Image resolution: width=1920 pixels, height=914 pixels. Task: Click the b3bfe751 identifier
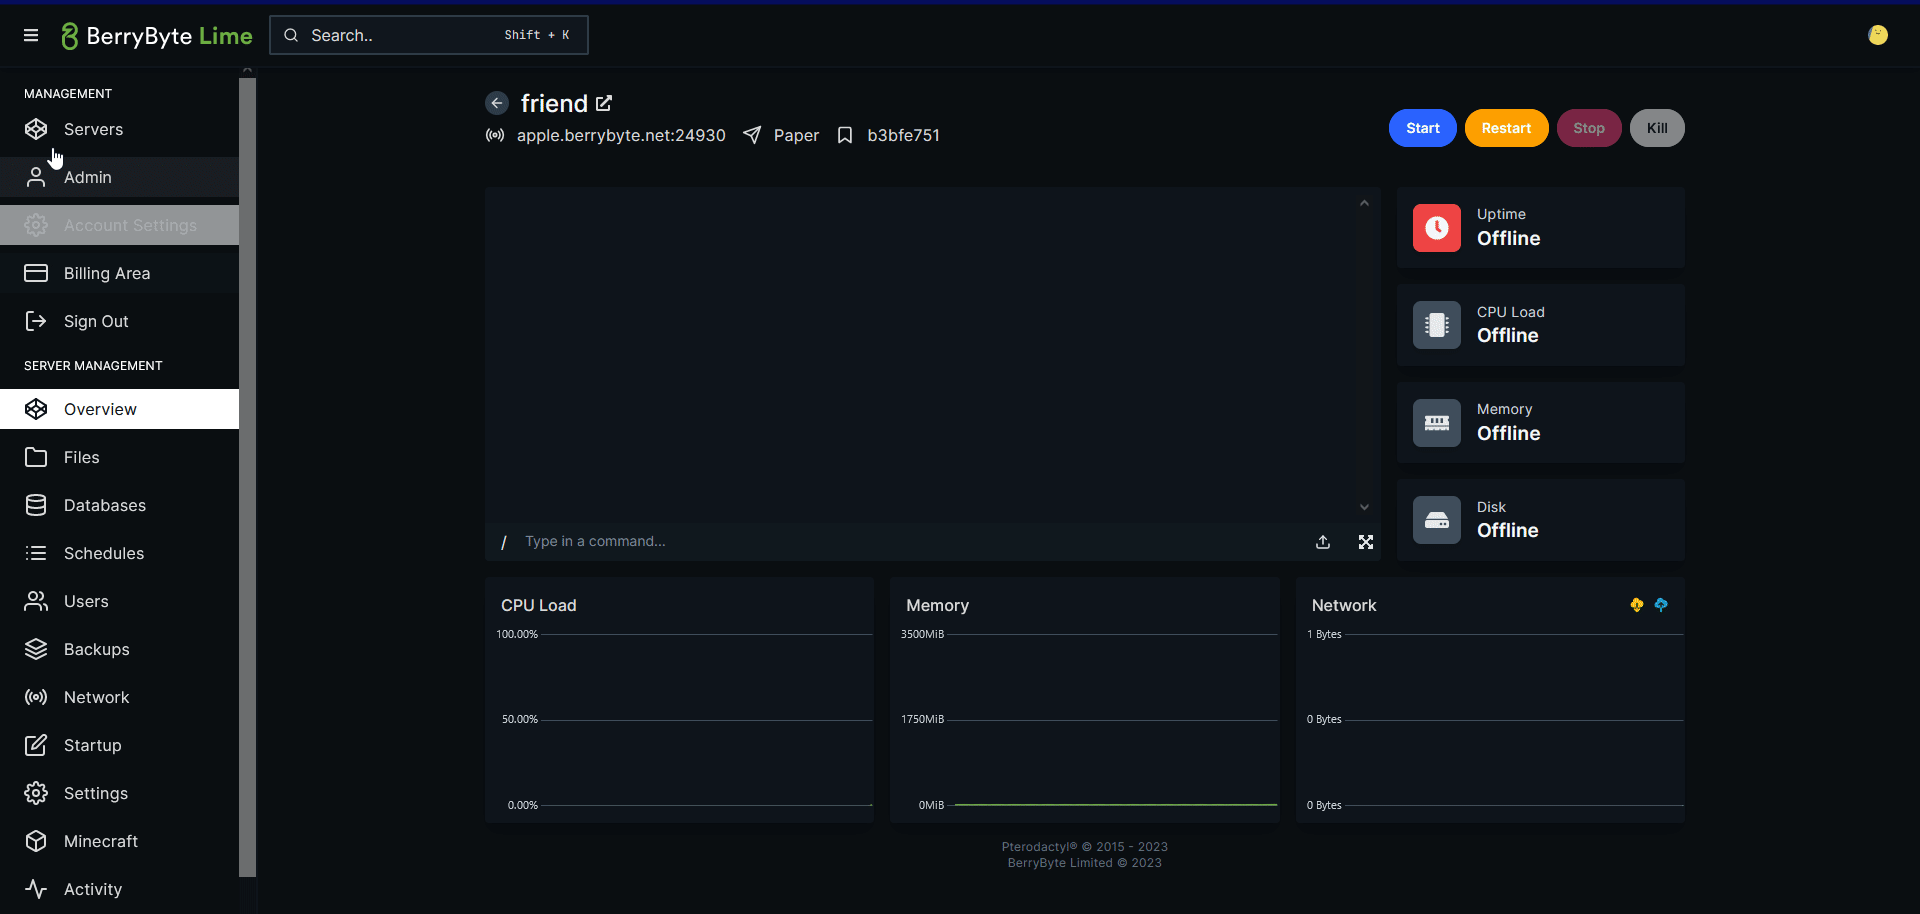click(903, 135)
